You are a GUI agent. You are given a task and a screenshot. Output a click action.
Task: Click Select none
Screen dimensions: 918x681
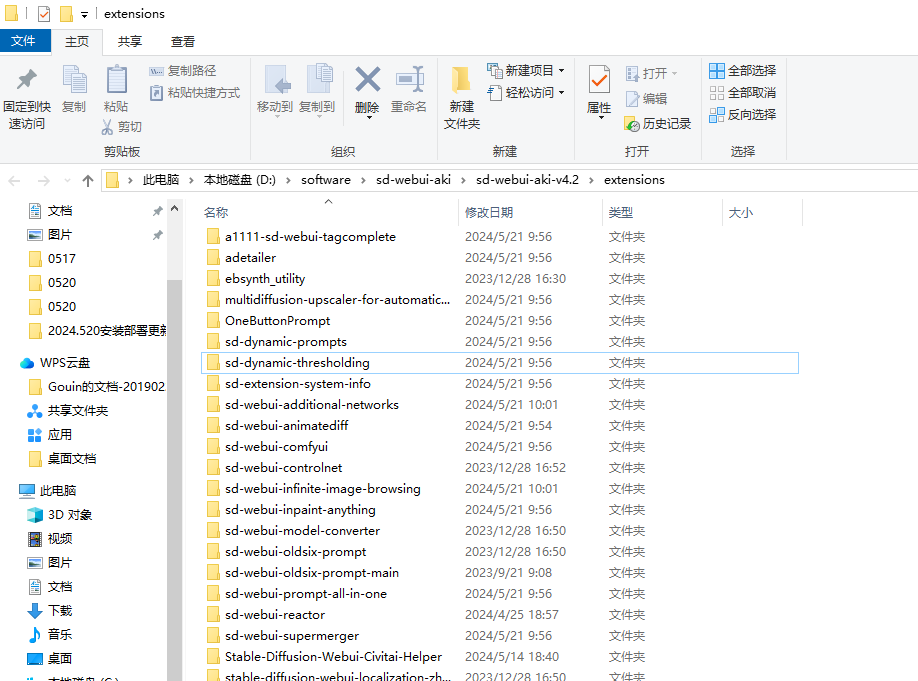[742, 93]
